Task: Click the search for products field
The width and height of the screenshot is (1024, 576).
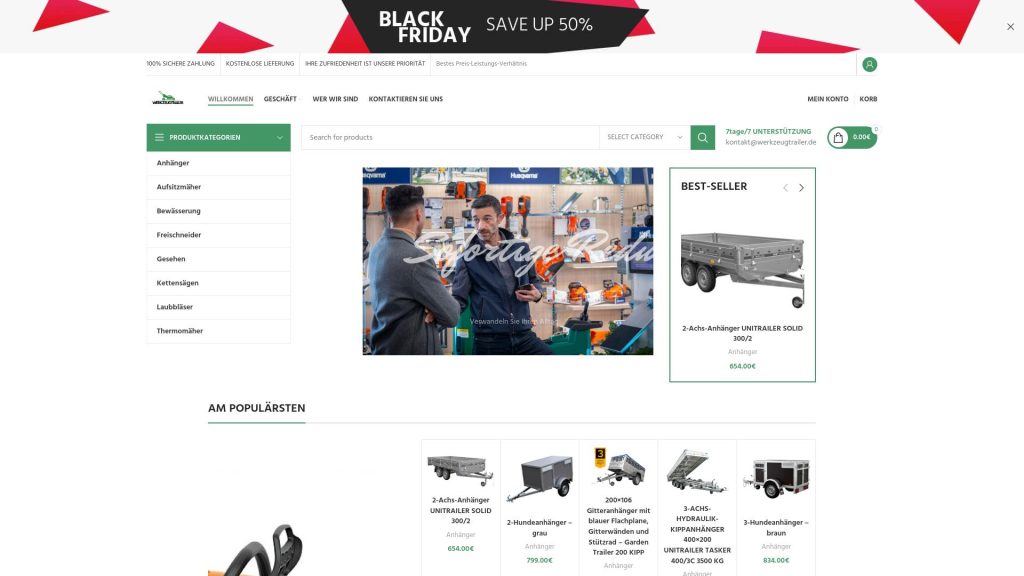Action: click(450, 137)
